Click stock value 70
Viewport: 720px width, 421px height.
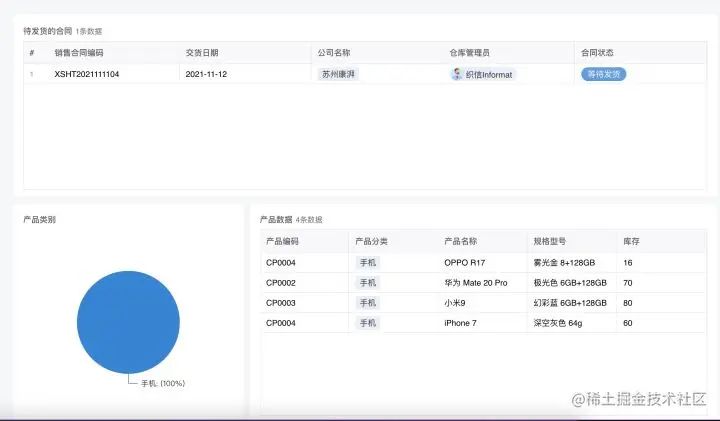(x=628, y=283)
